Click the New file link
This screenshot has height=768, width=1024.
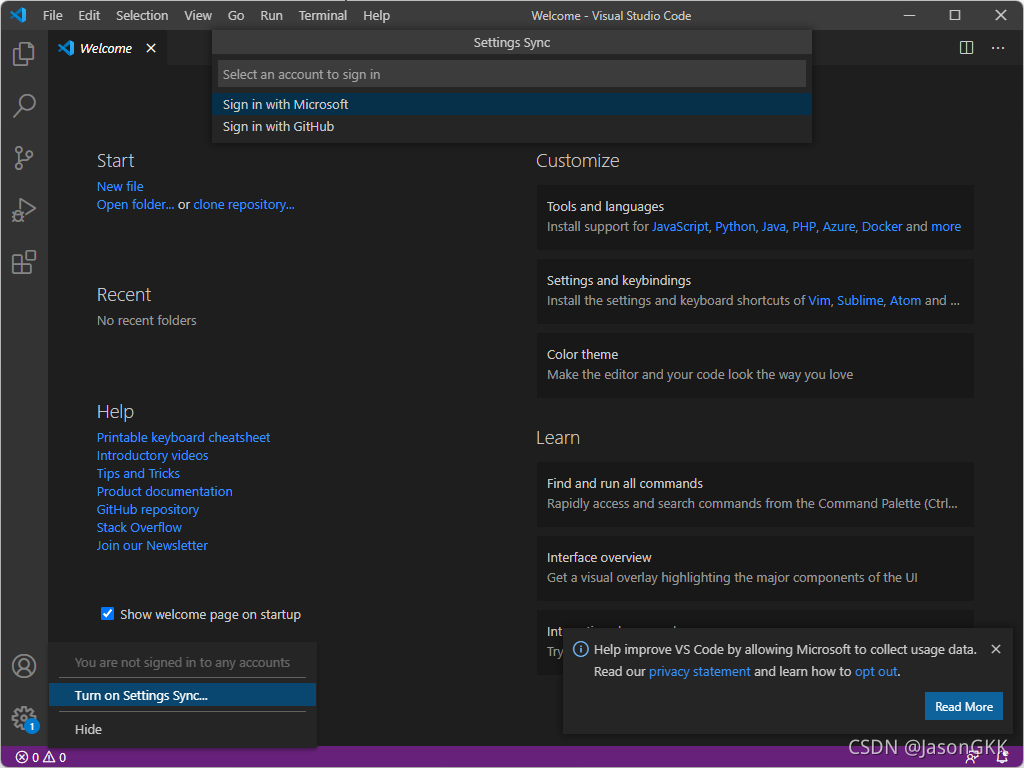click(x=120, y=187)
